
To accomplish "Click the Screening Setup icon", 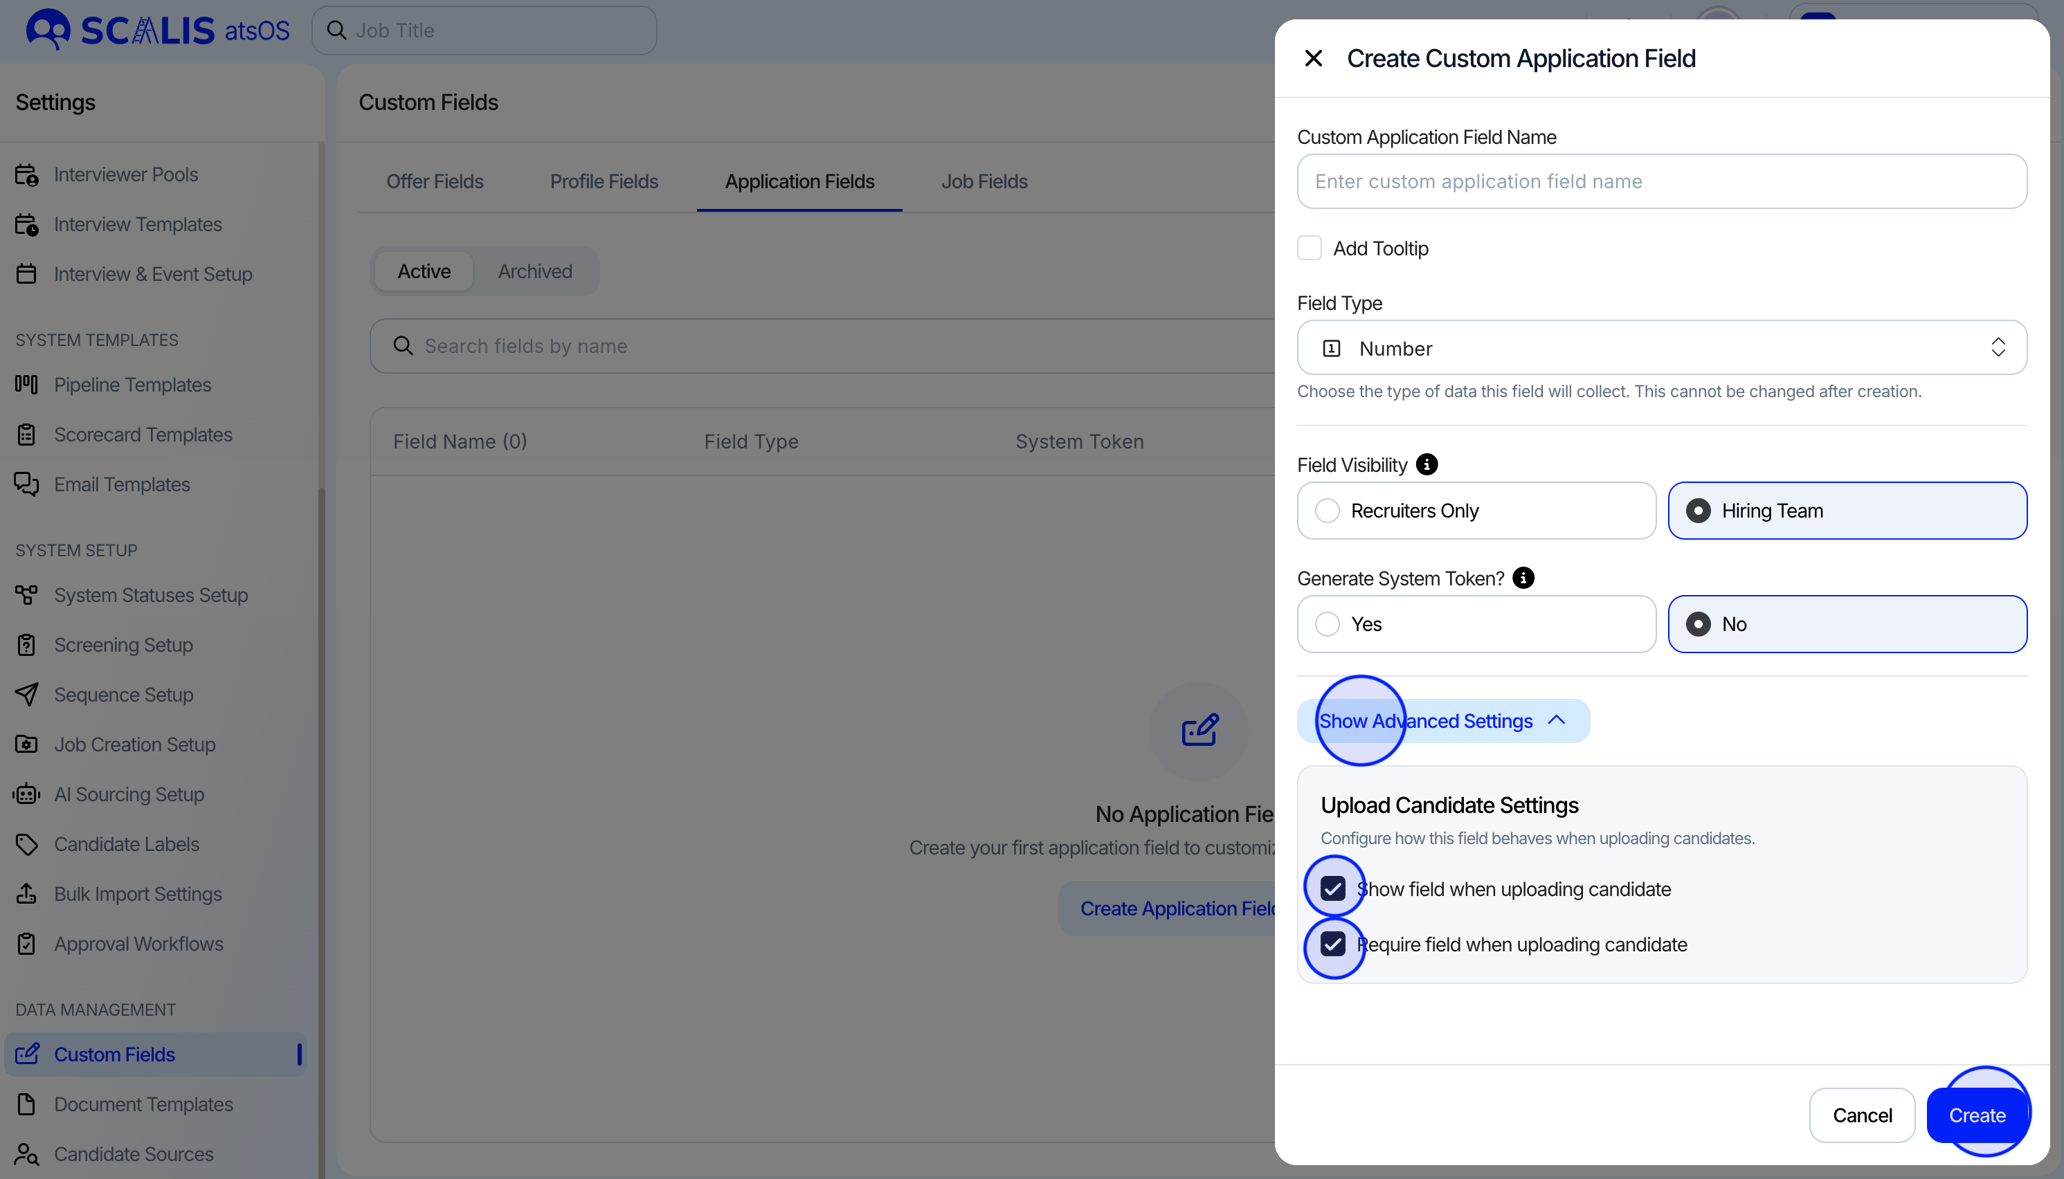I will [27, 645].
